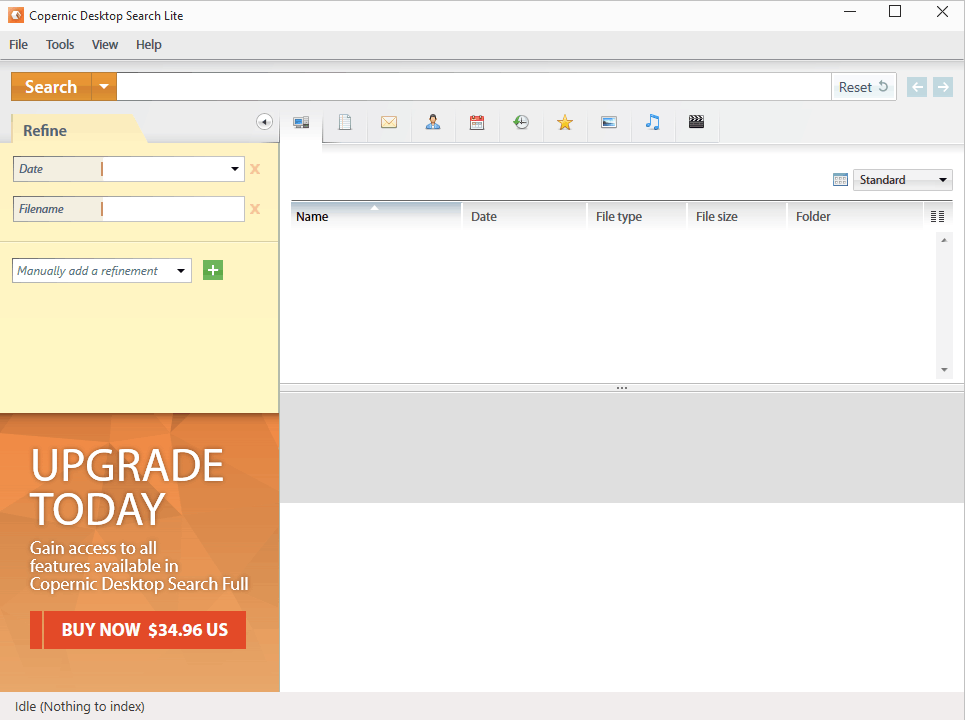Click the Copernic app icon in title bar
This screenshot has width=965, height=720.
tap(16, 15)
